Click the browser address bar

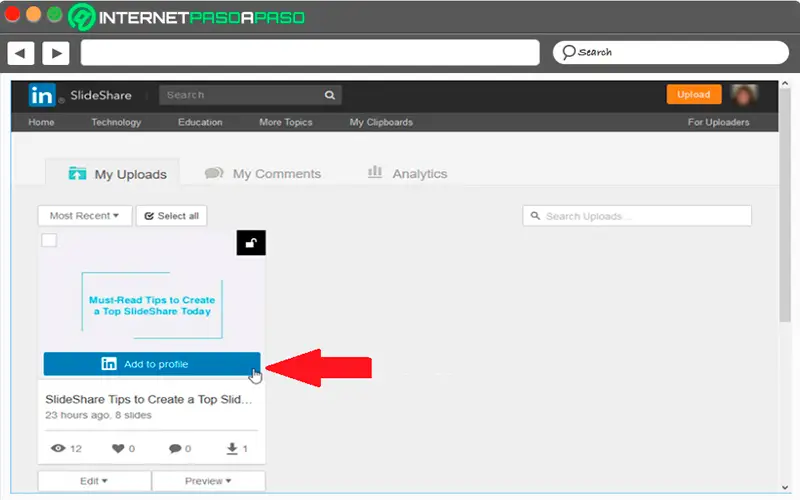[310, 53]
